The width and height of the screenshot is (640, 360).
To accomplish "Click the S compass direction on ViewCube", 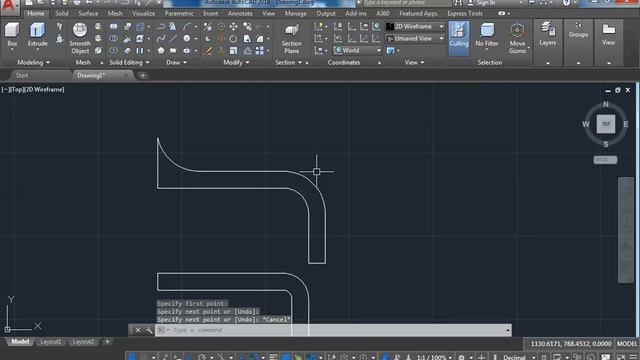I will click(x=606, y=144).
